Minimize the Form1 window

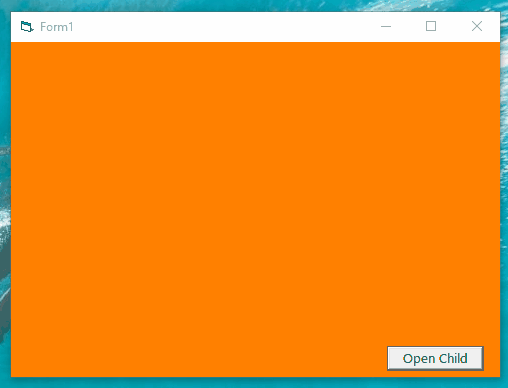point(386,26)
